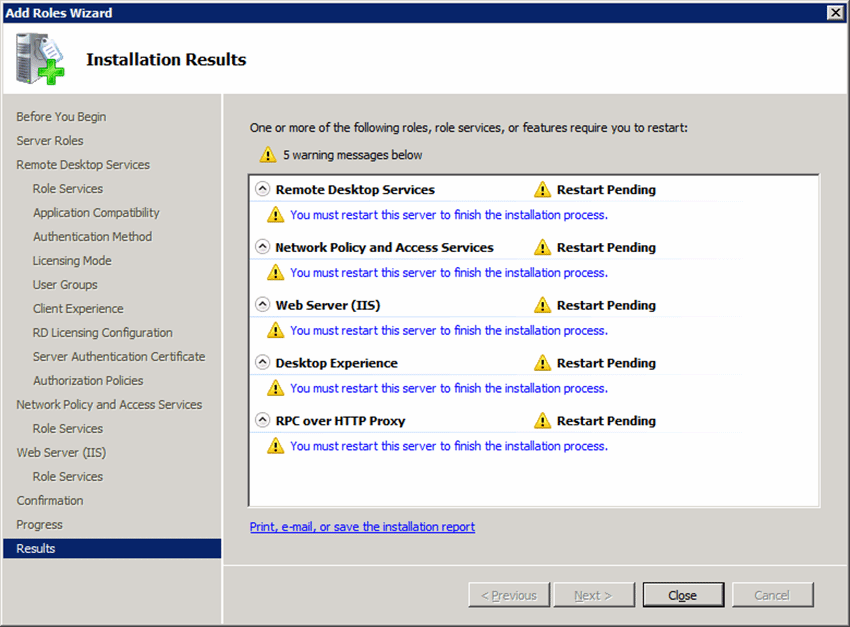
Task: Go to Confirmation step in wizard sidebar
Action: 50,501
